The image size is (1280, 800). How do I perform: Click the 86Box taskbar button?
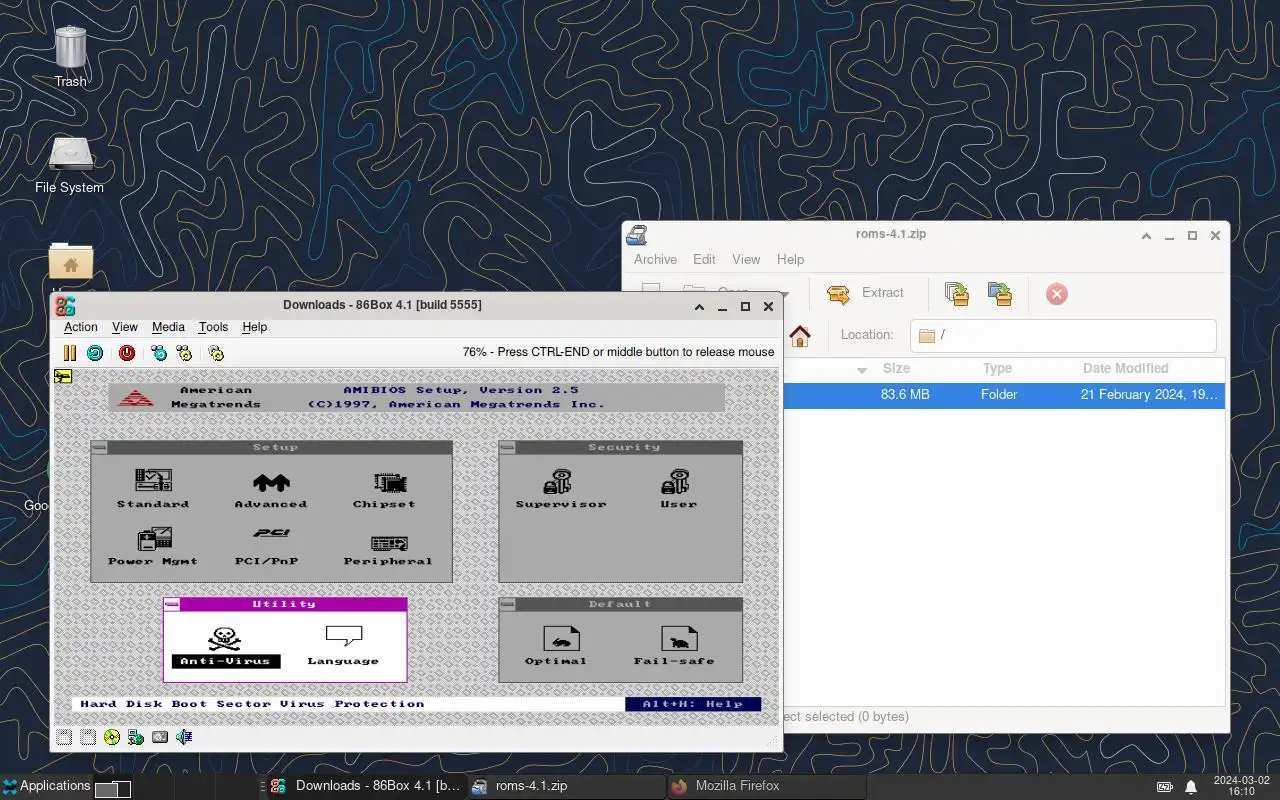(x=366, y=786)
